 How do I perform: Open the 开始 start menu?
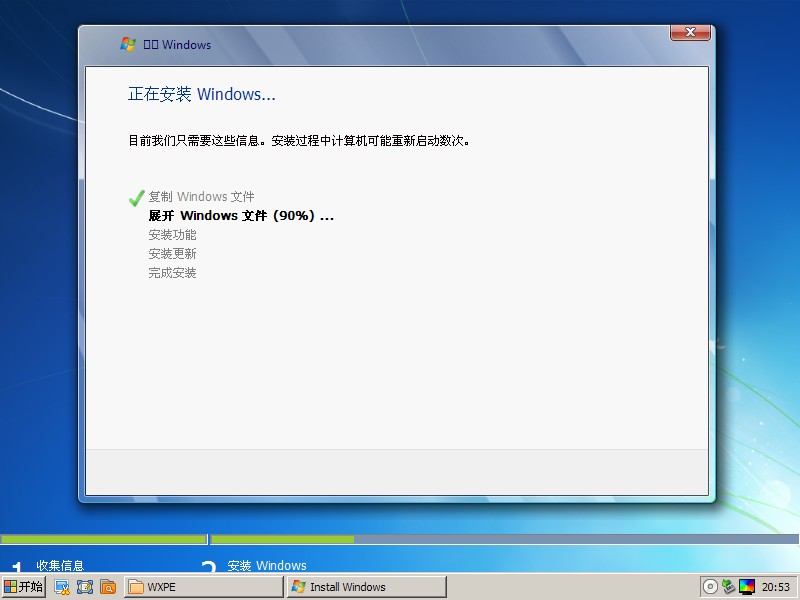pos(23,587)
